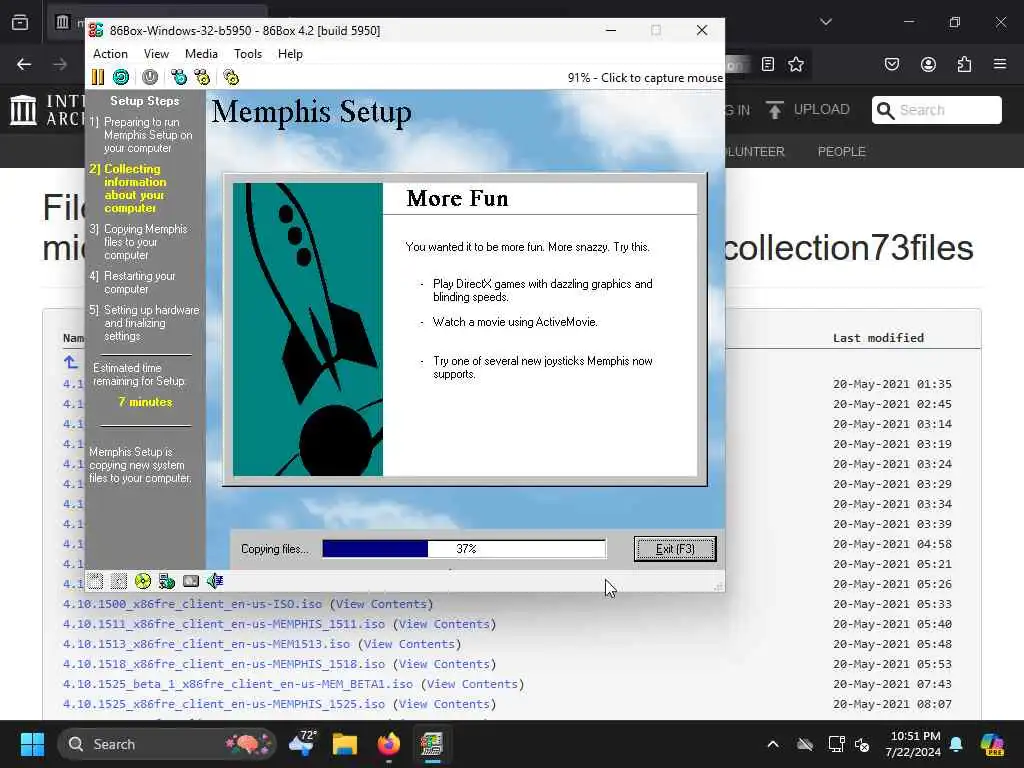Bookmark this page with the star
The height and width of the screenshot is (768, 1024).
(x=795, y=64)
